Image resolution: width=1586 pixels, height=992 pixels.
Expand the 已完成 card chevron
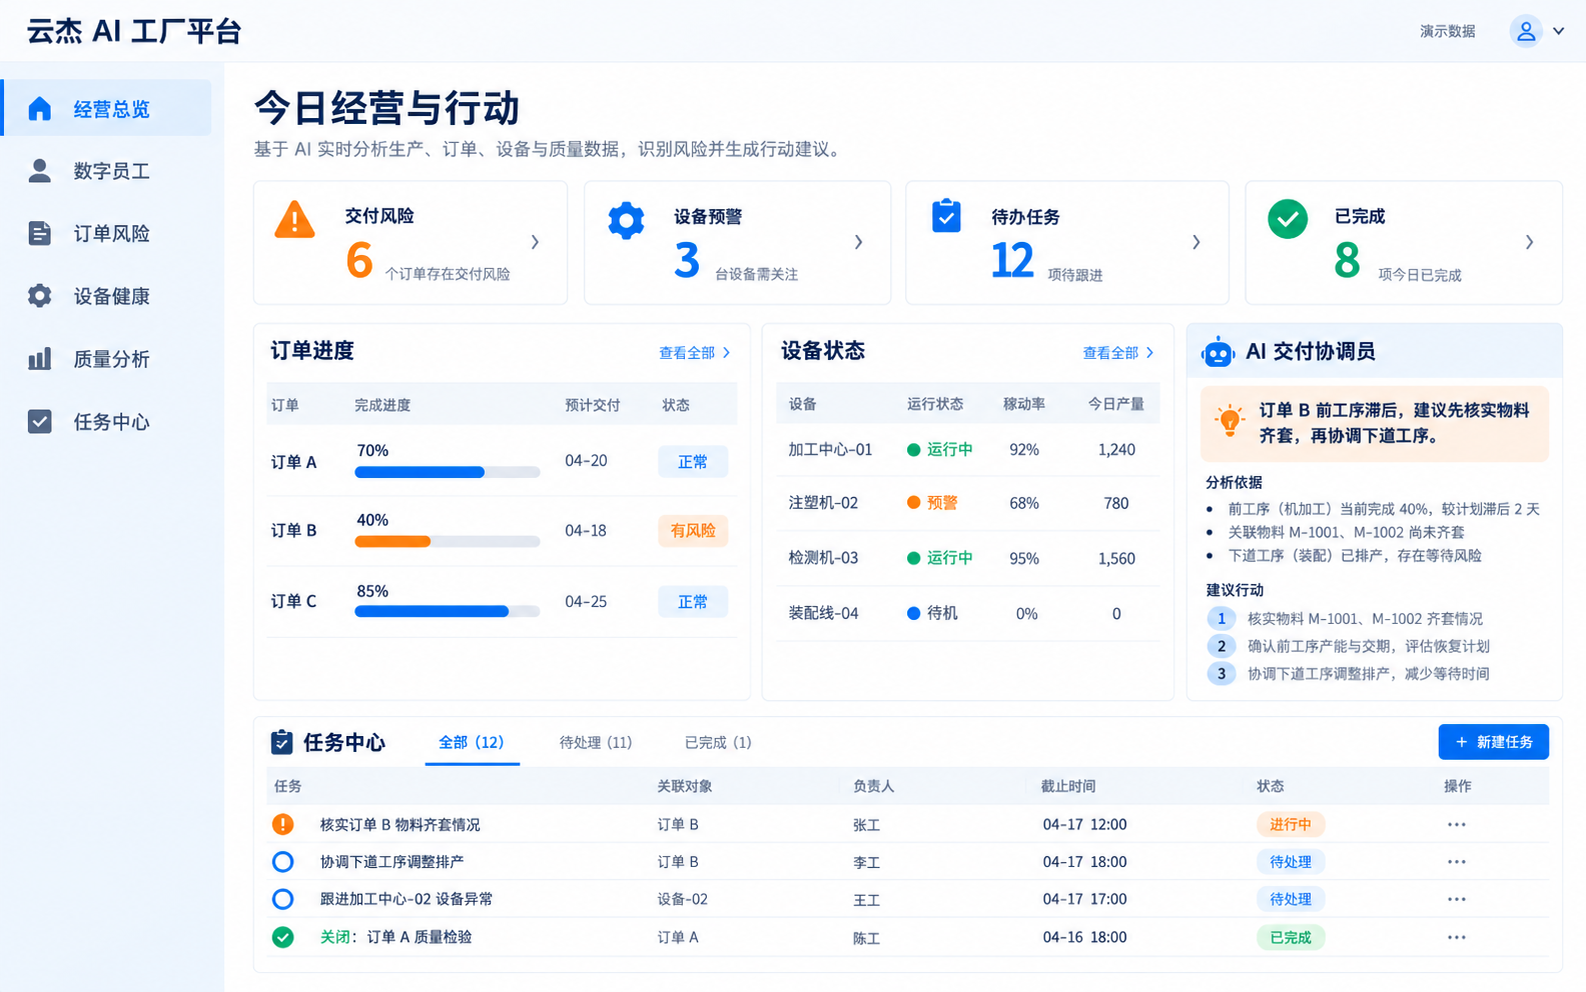click(1529, 242)
